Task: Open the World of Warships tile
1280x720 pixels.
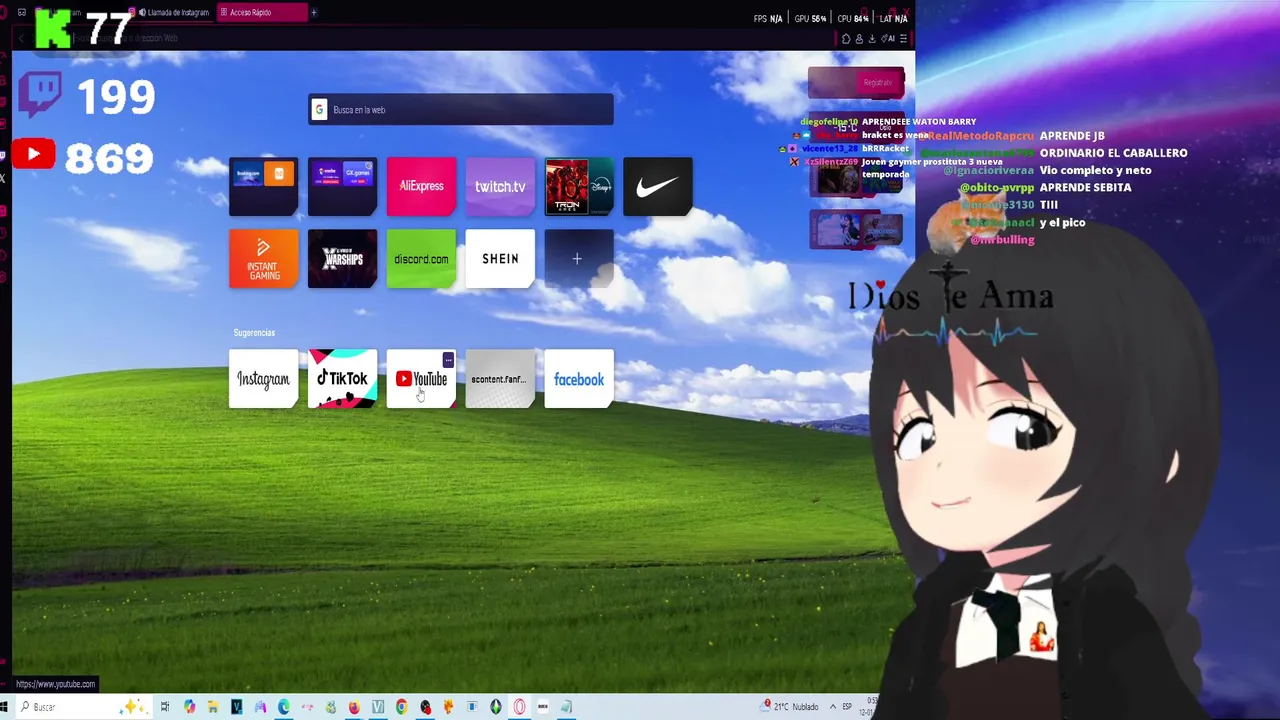Action: [x=342, y=259]
